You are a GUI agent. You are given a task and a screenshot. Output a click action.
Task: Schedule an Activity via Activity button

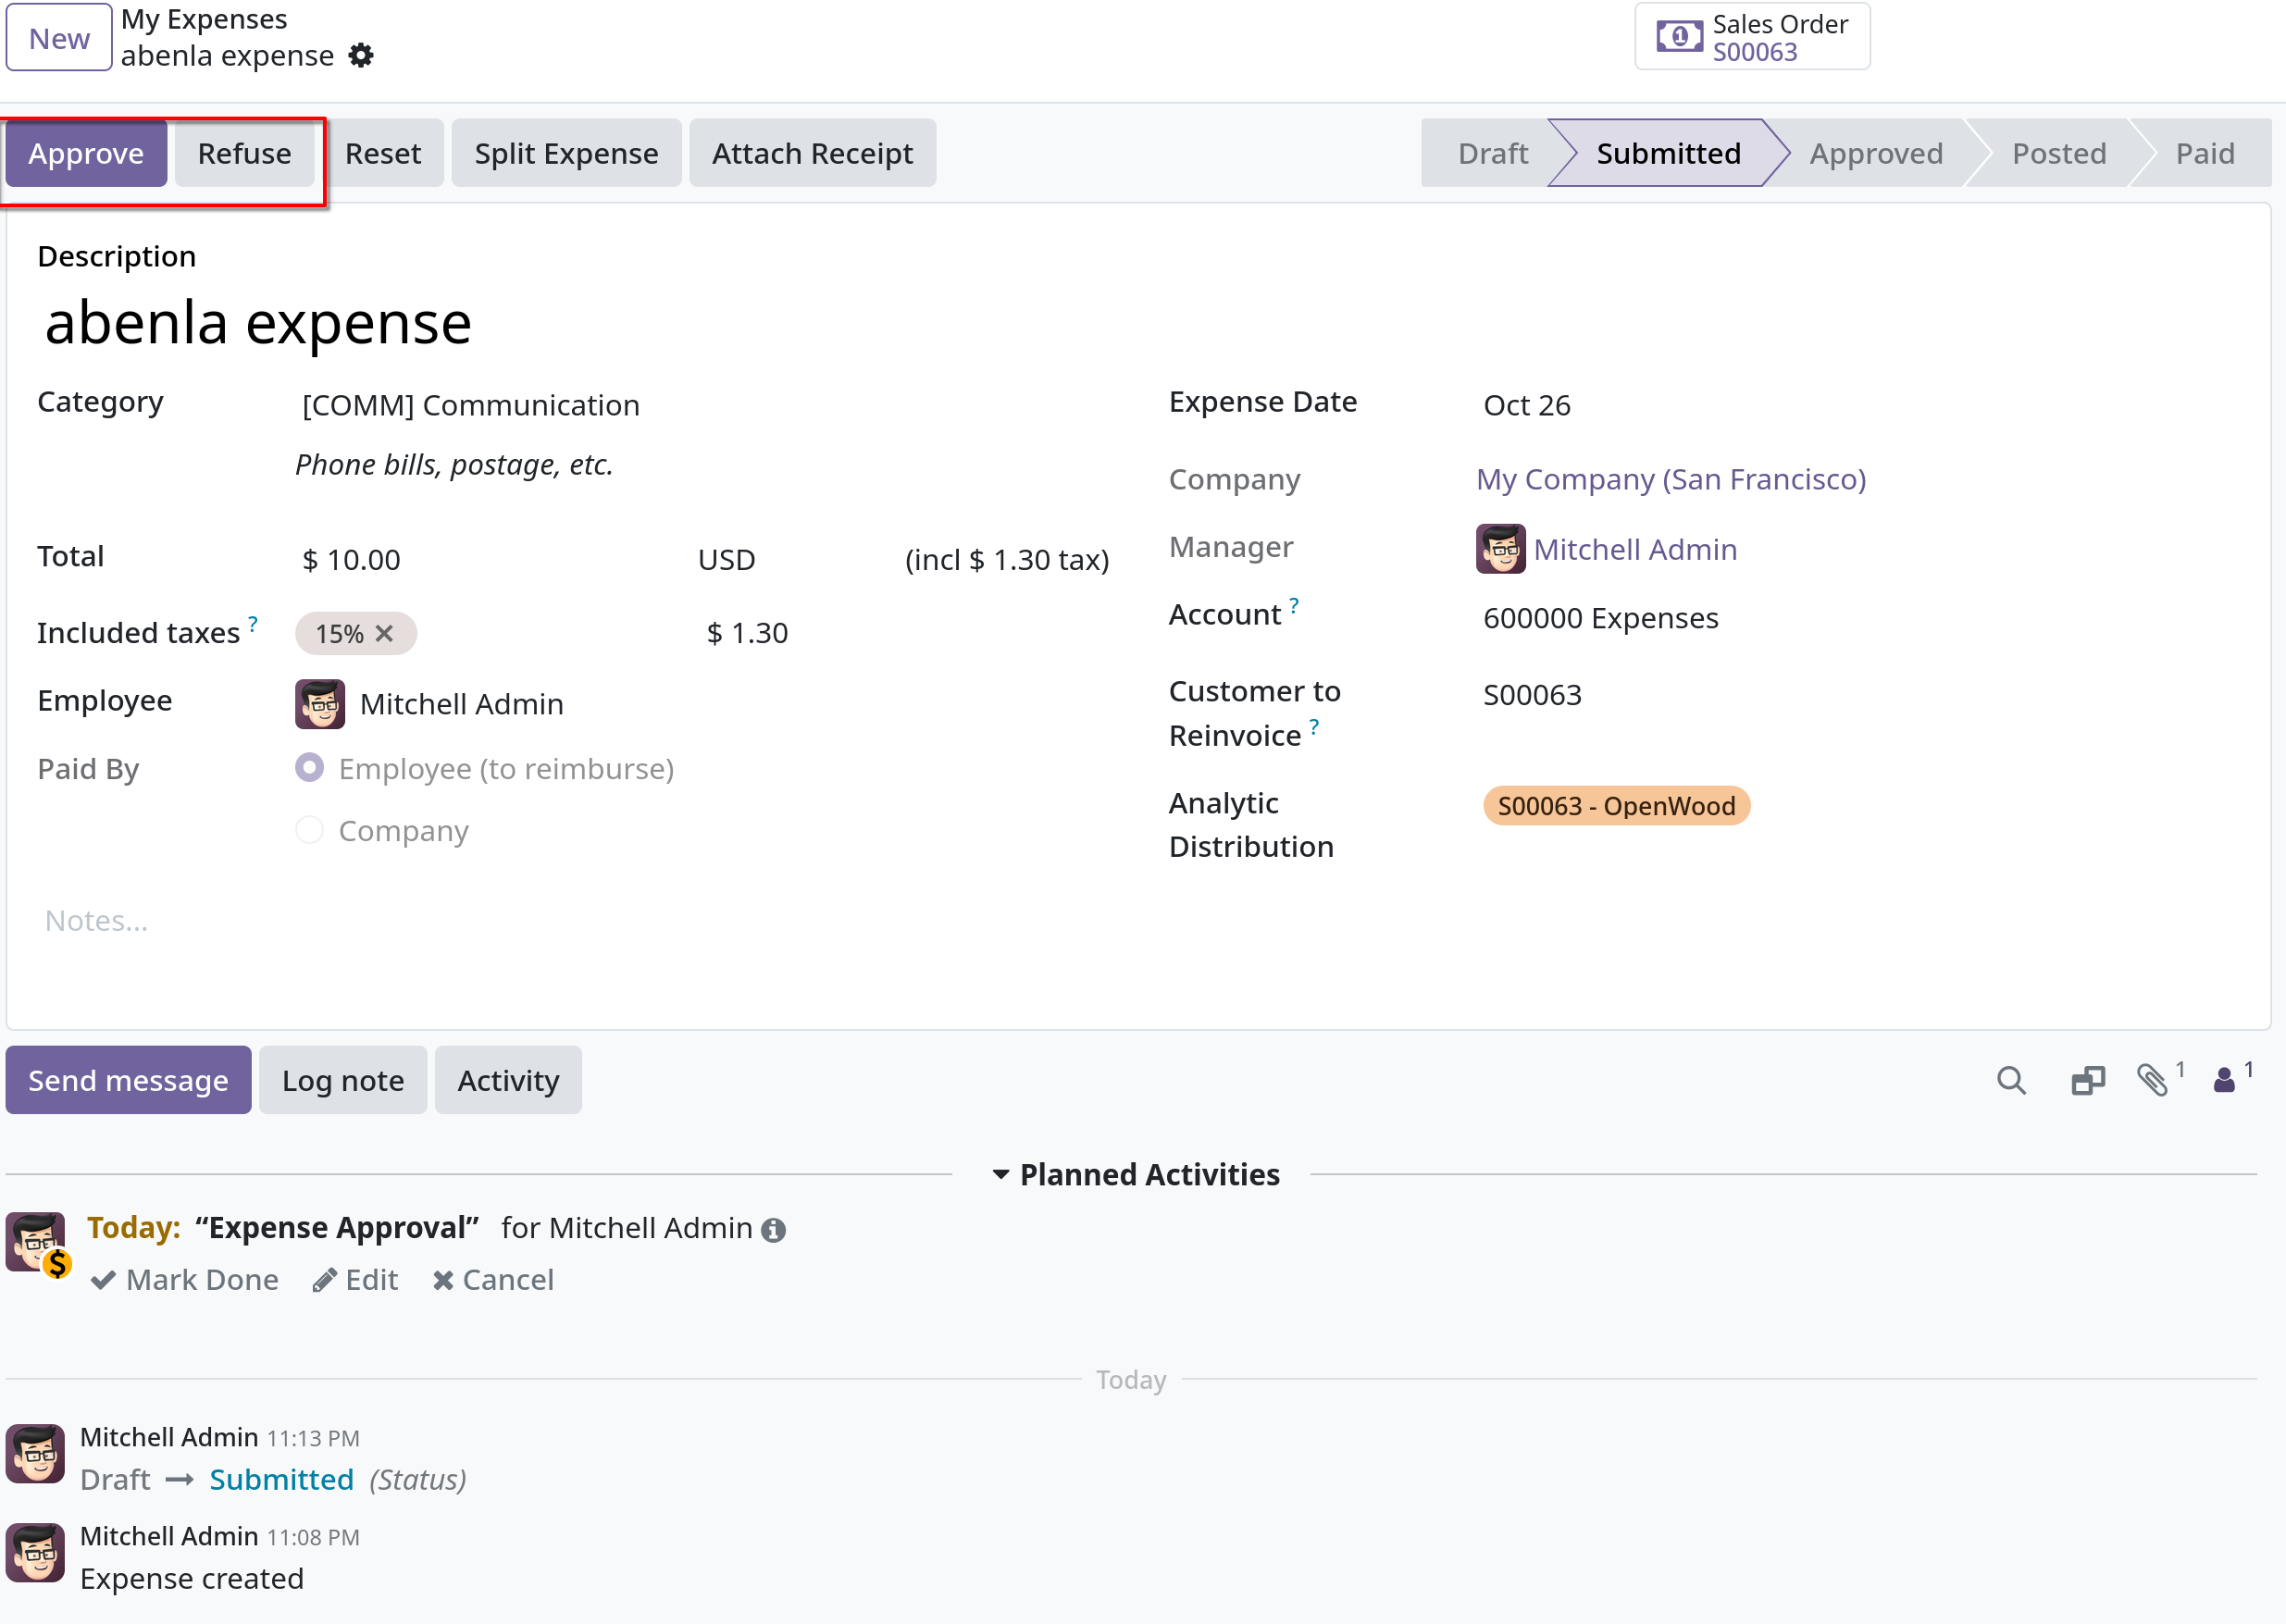pos(508,1080)
